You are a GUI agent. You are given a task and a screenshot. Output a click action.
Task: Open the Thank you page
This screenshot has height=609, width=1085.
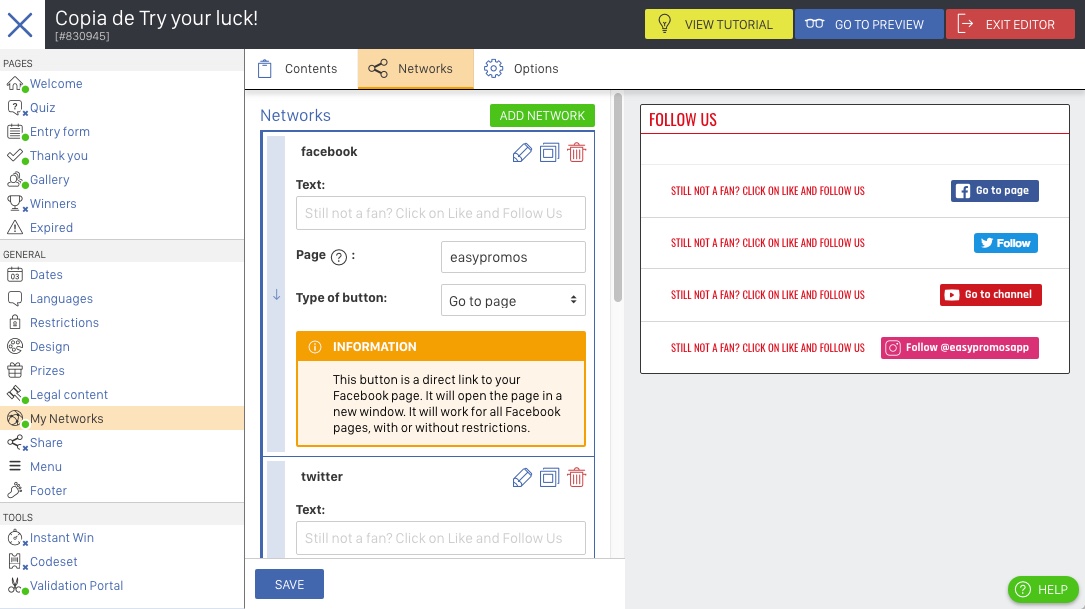pos(59,156)
